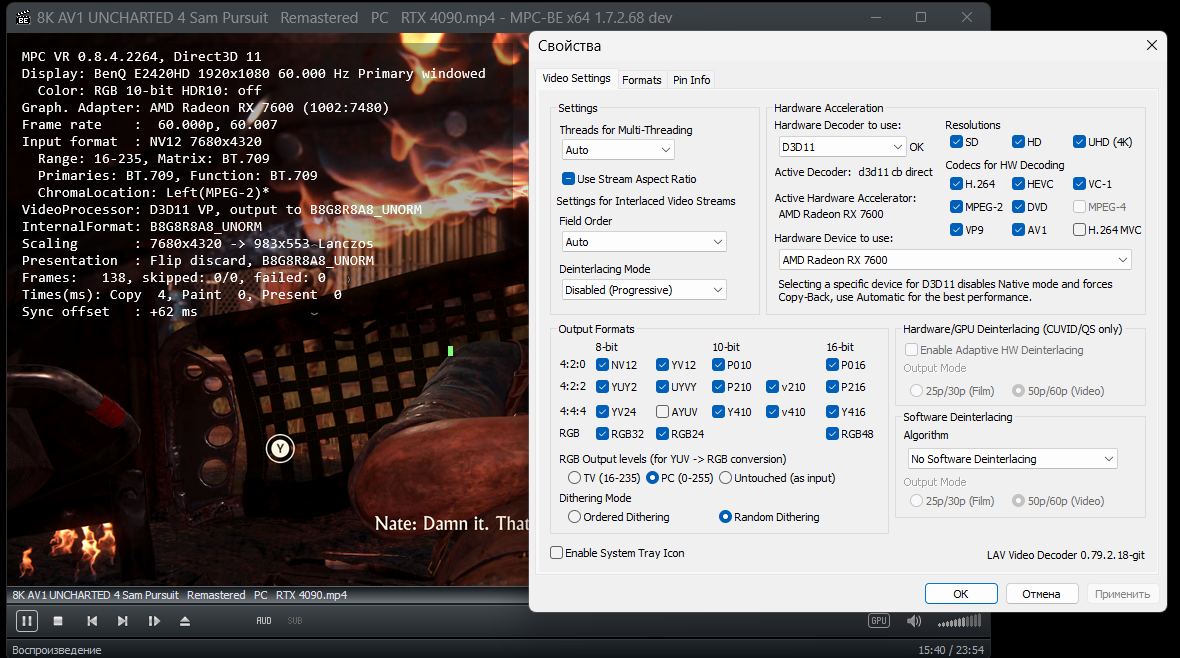Toggle v210 output format checkbox
This screenshot has width=1180, height=658.
(772, 387)
